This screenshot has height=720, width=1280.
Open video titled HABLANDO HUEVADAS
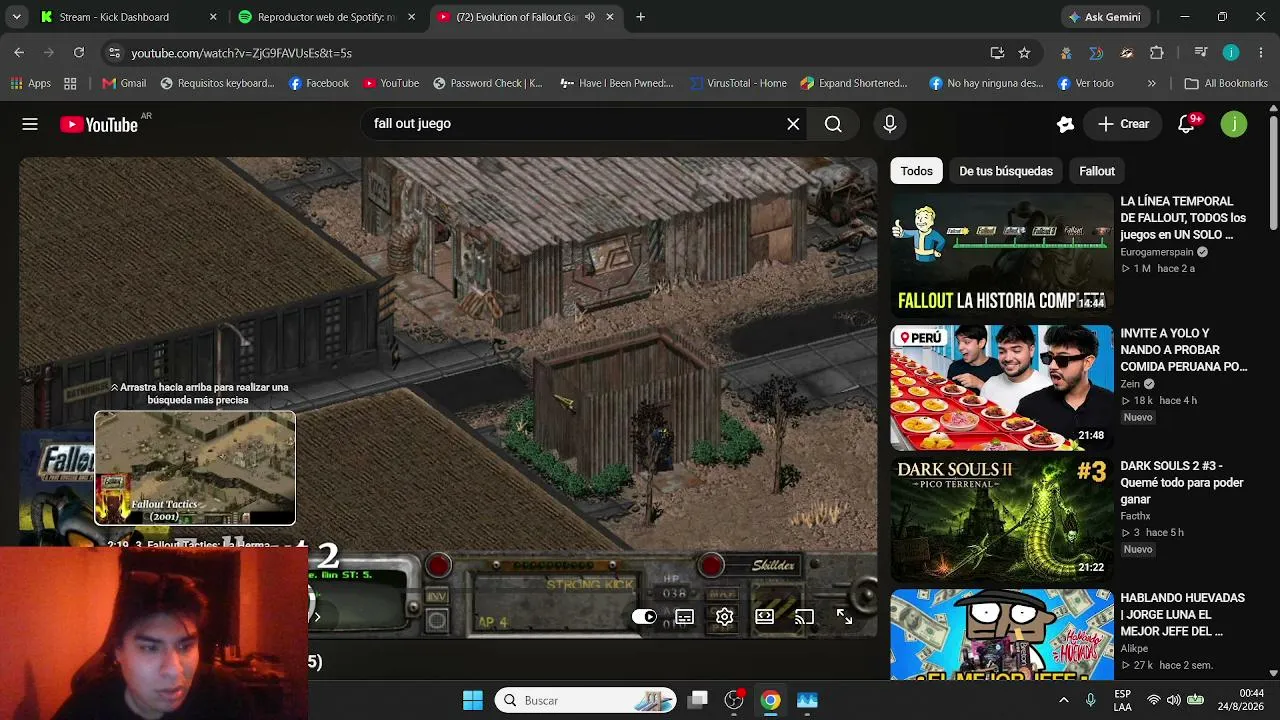(x=1182, y=614)
